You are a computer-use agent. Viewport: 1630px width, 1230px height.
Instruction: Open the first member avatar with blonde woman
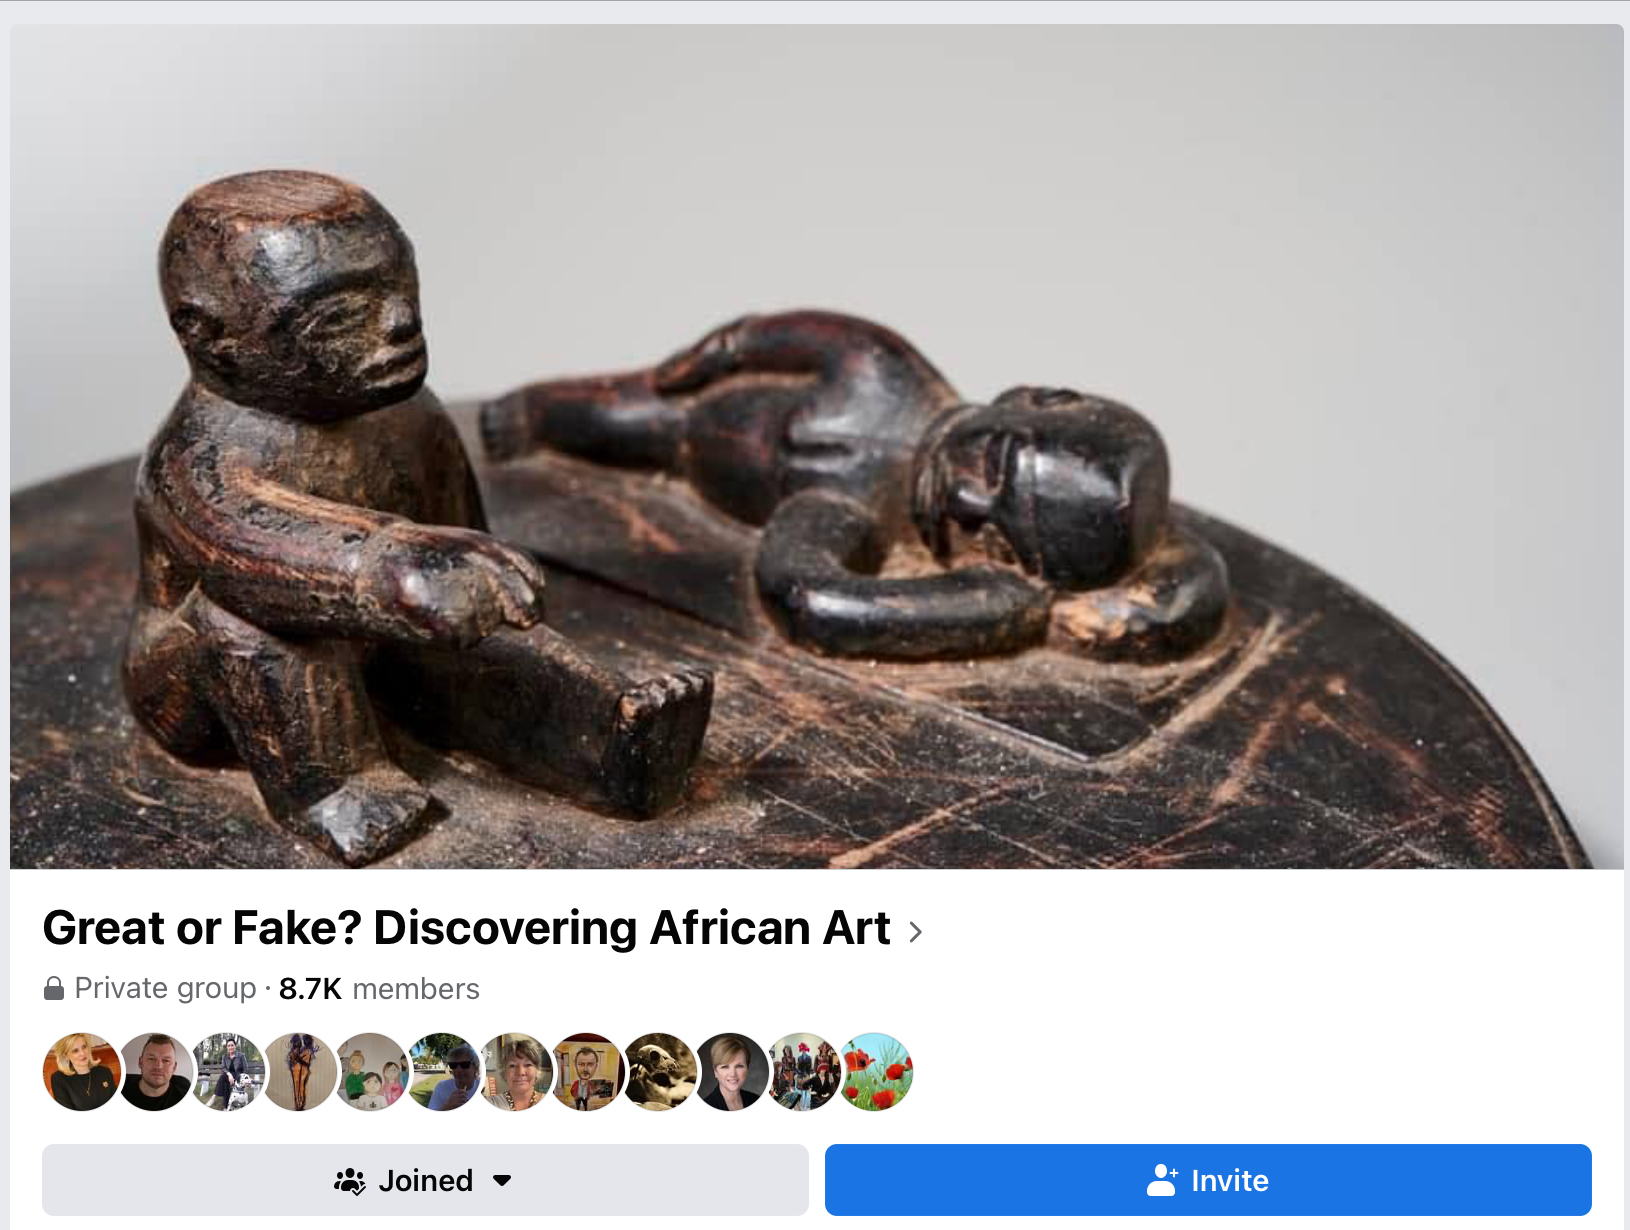click(82, 1072)
